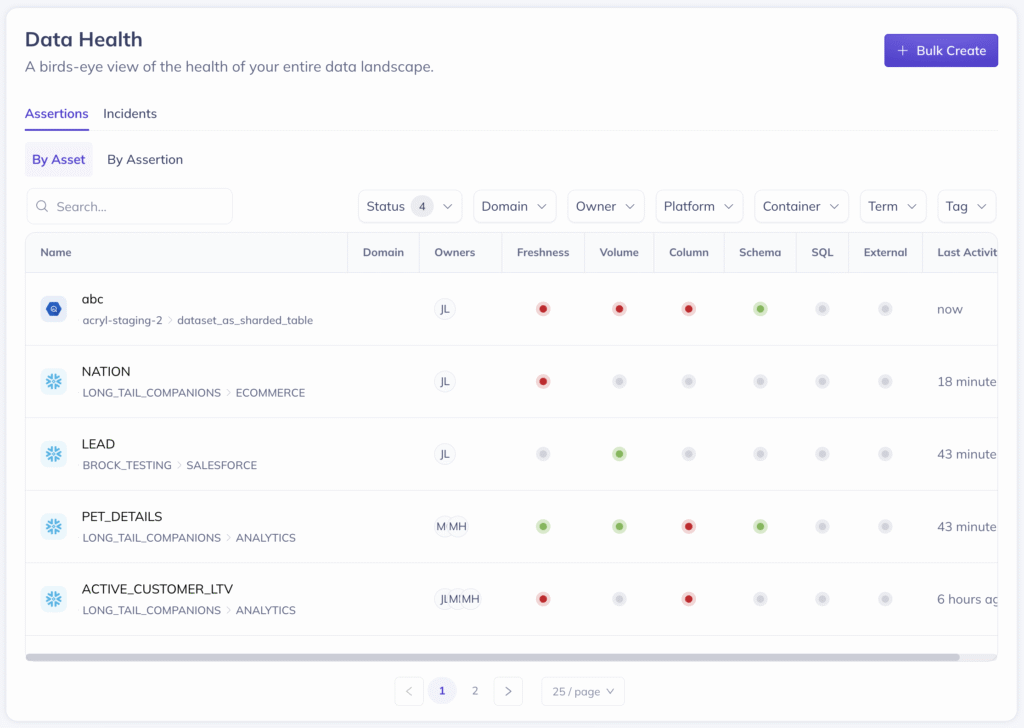
Task: Click the search magnifier icon
Action: click(42, 205)
